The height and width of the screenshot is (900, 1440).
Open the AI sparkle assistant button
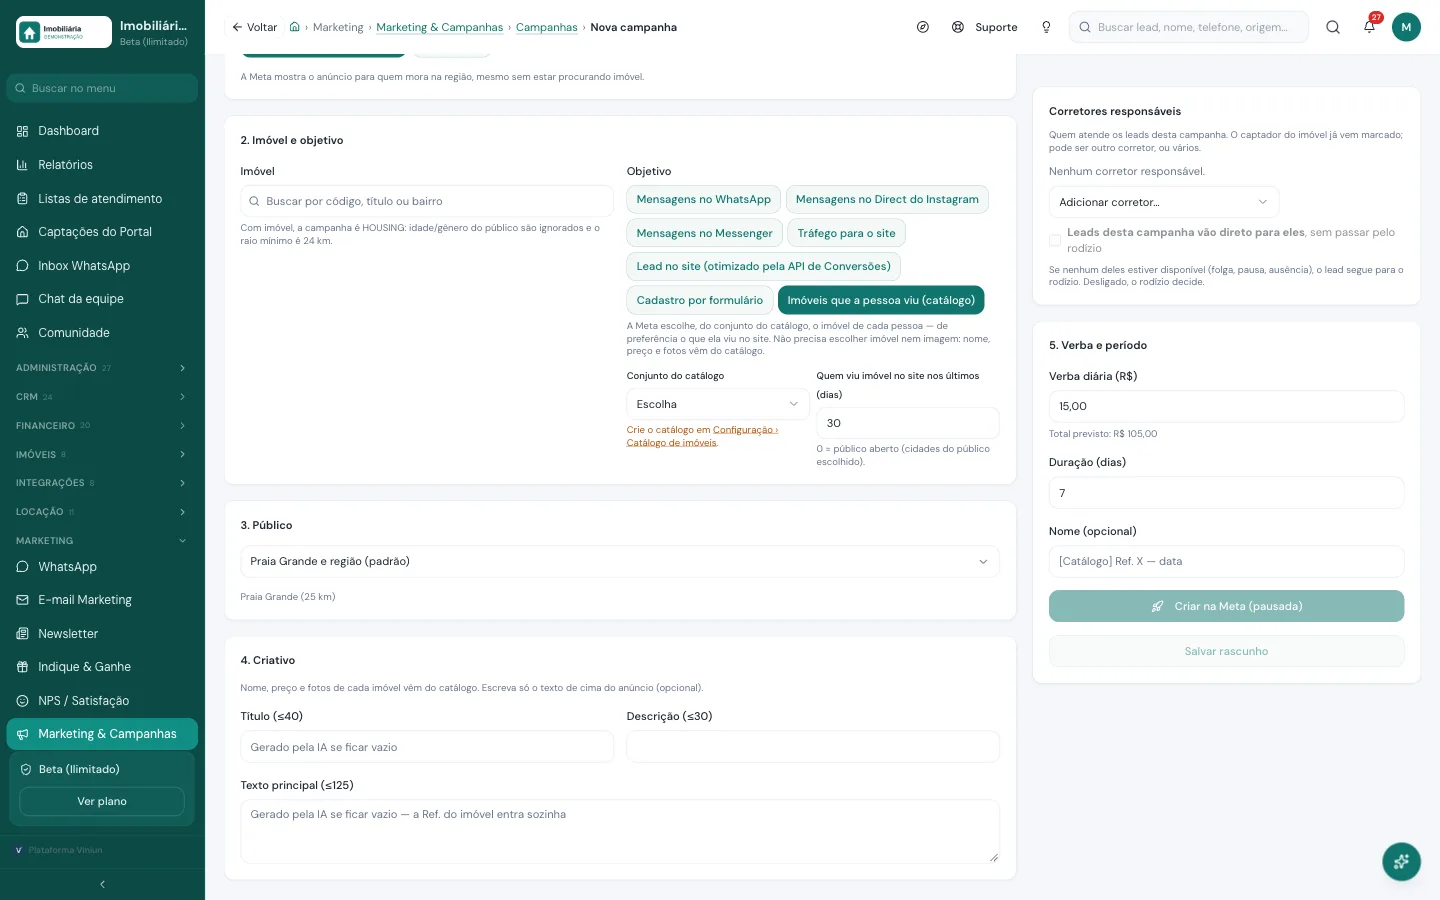[1401, 861]
